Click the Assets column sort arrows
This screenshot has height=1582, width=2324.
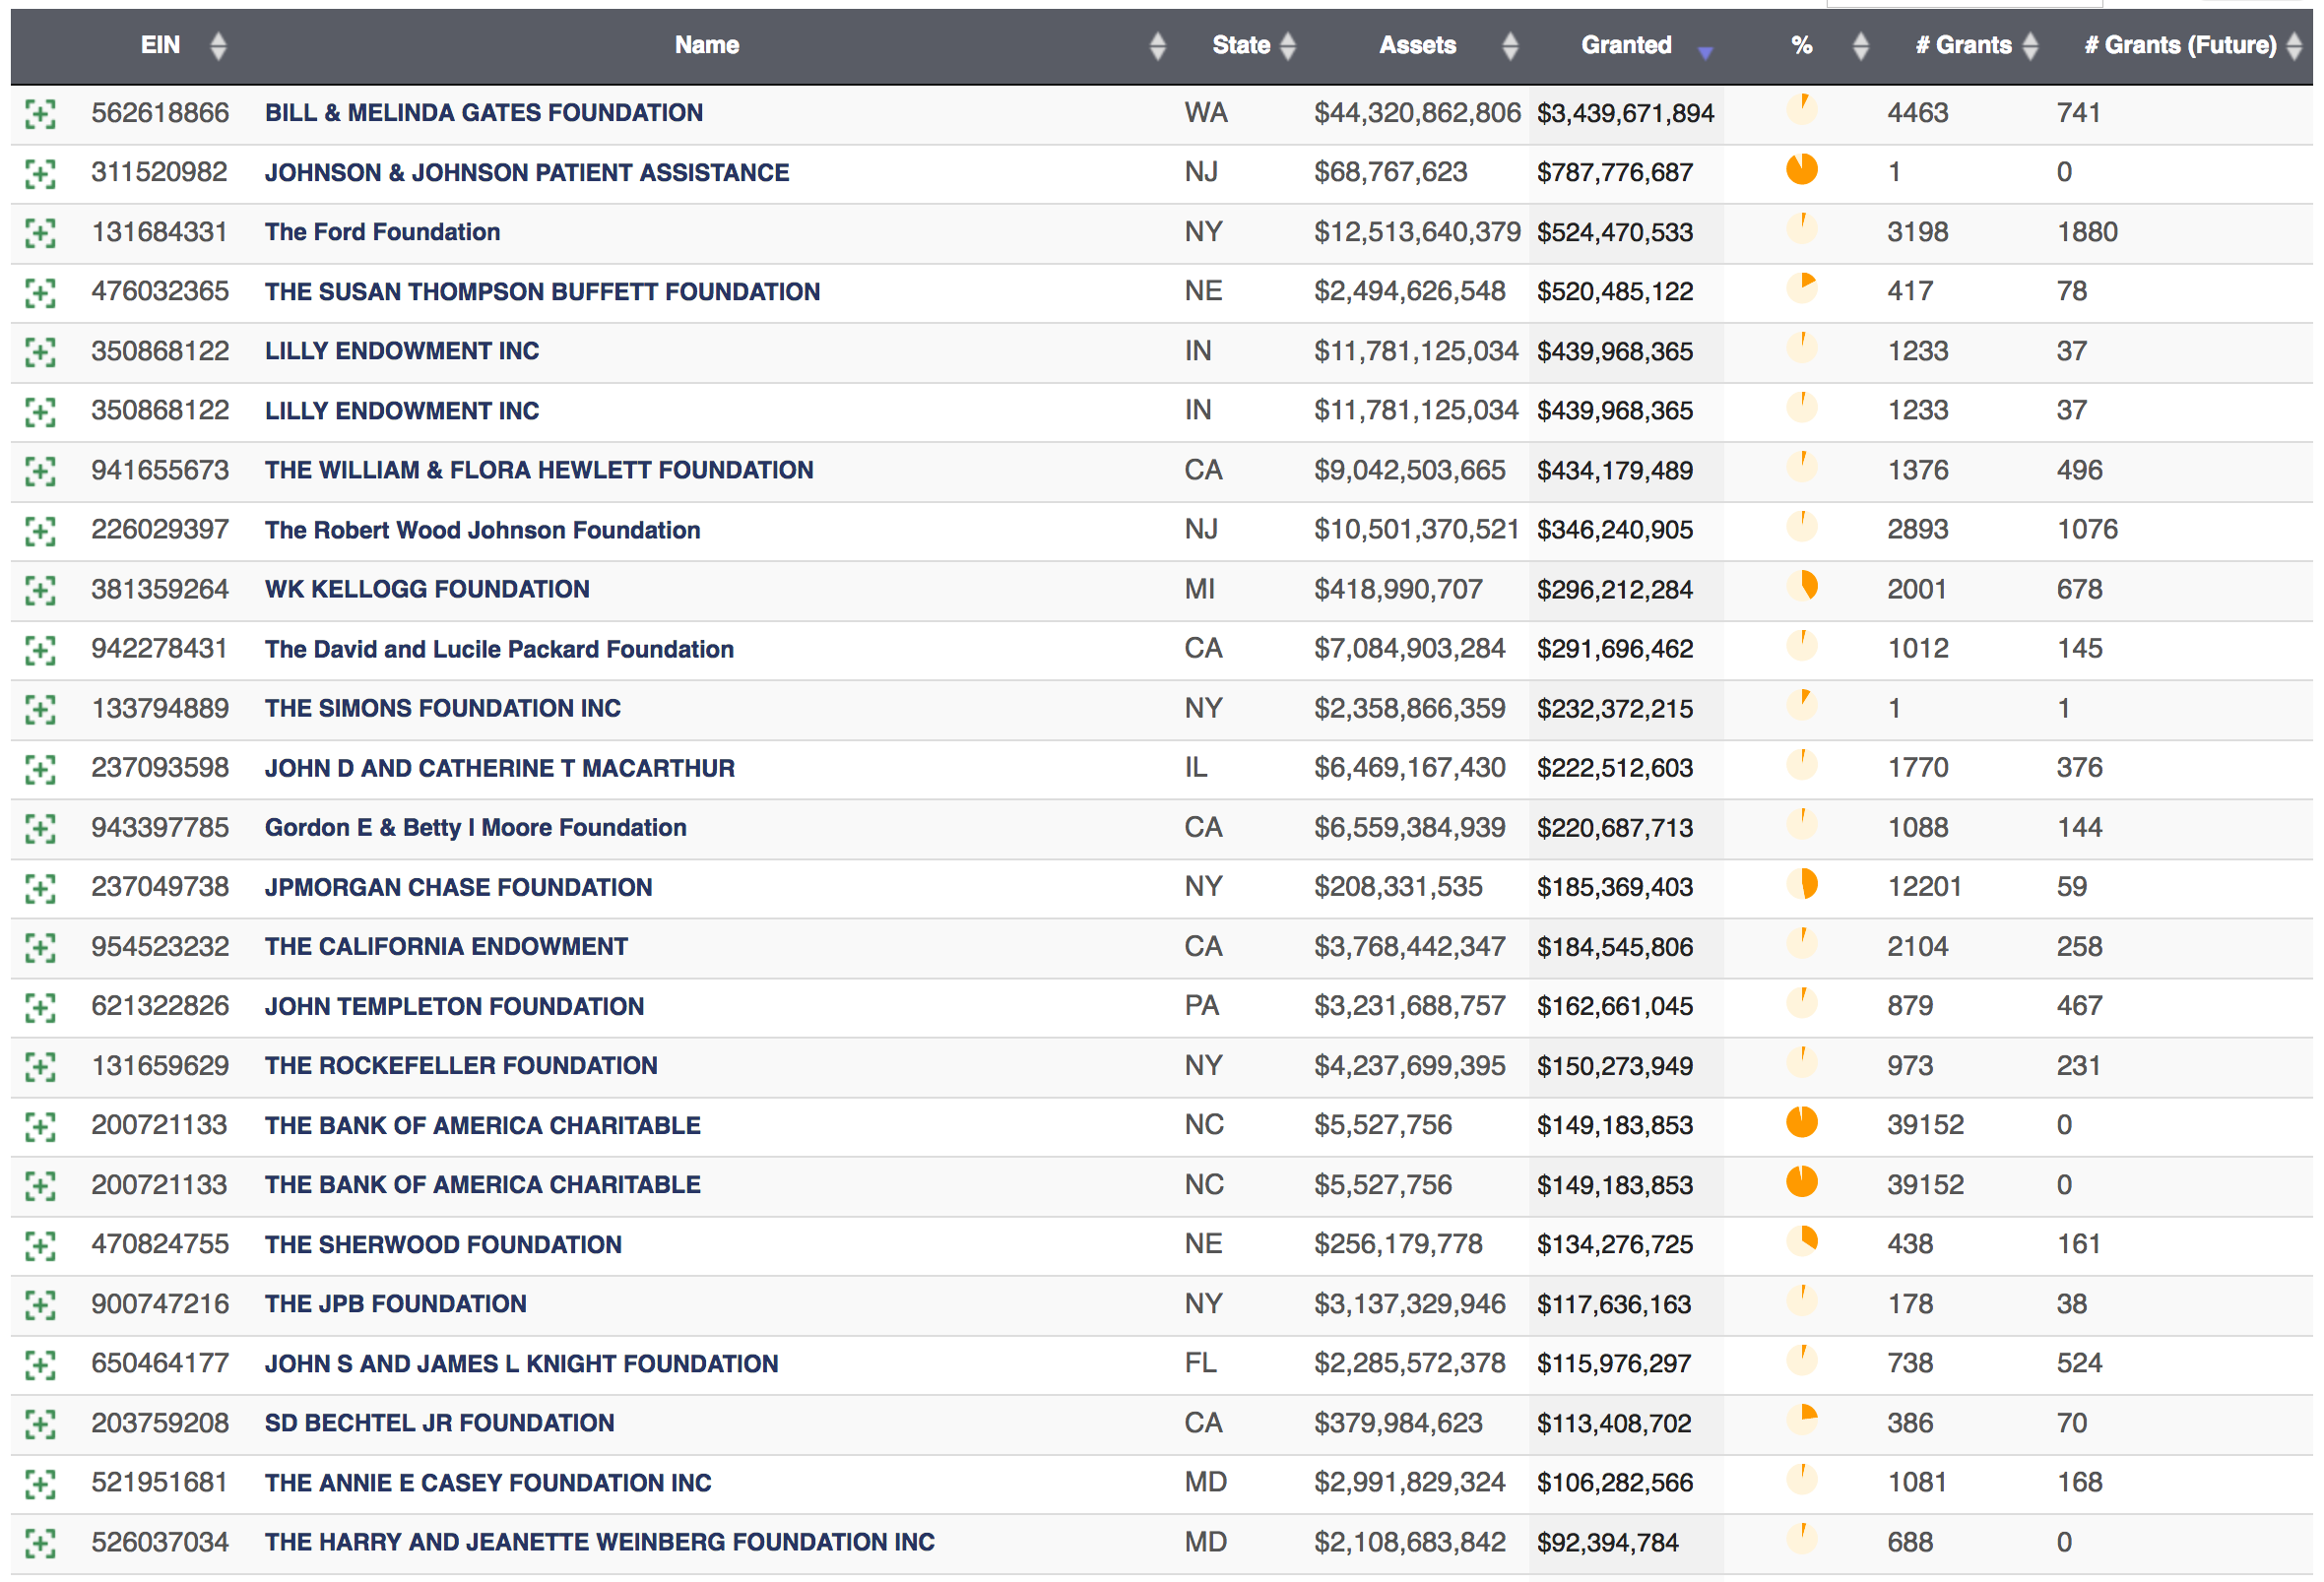pyautogui.click(x=1510, y=46)
